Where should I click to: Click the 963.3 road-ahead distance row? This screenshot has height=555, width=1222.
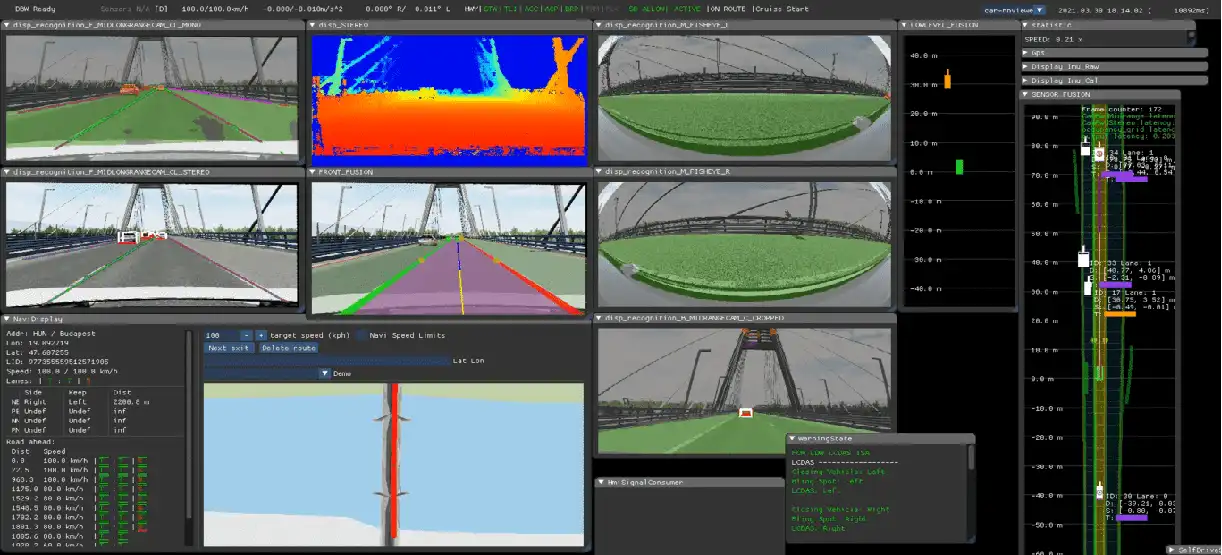(x=80, y=479)
